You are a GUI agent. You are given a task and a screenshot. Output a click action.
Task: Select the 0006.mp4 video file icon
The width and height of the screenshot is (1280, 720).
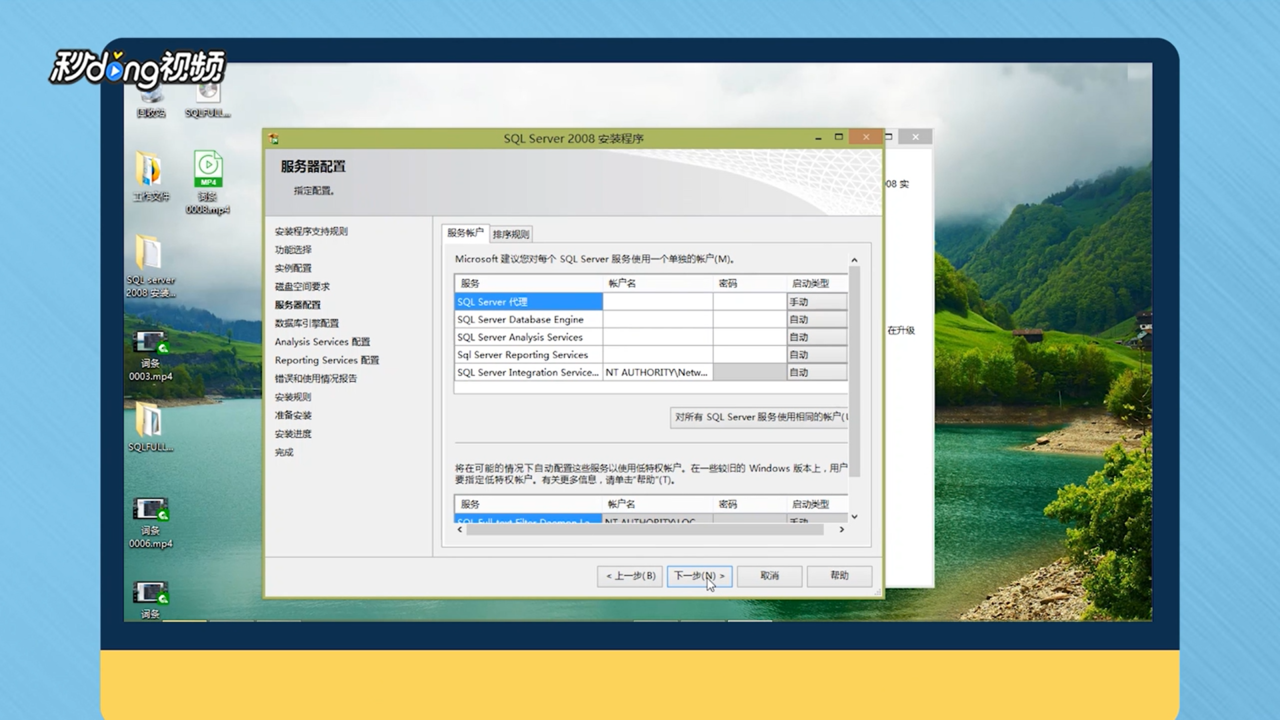(x=150, y=523)
